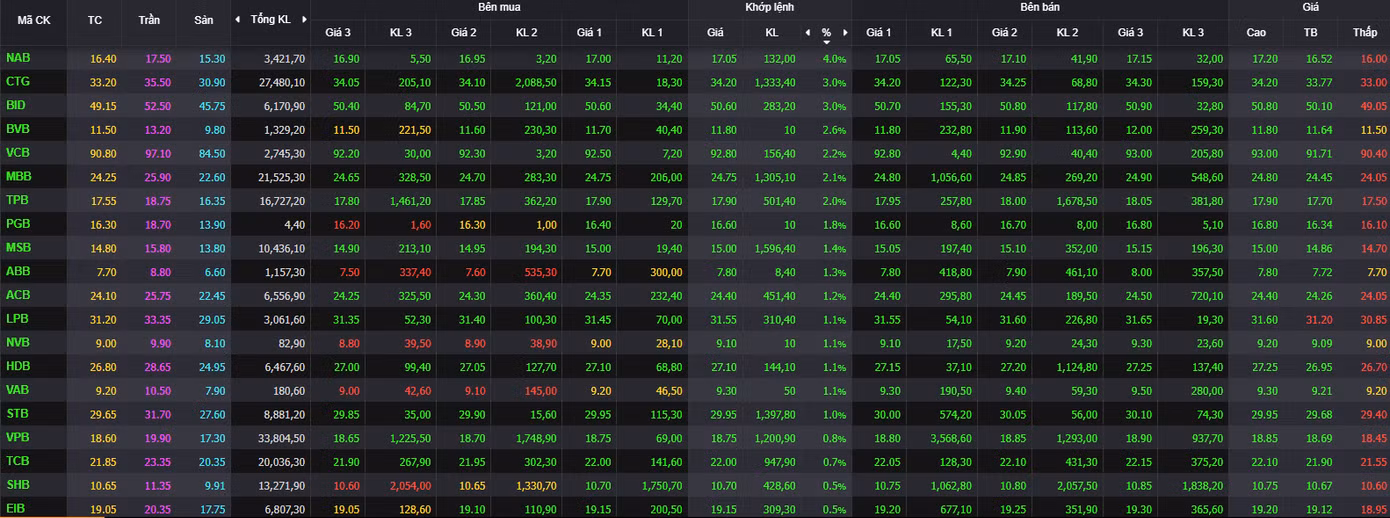Sort by TC reference price header

pos(95,20)
